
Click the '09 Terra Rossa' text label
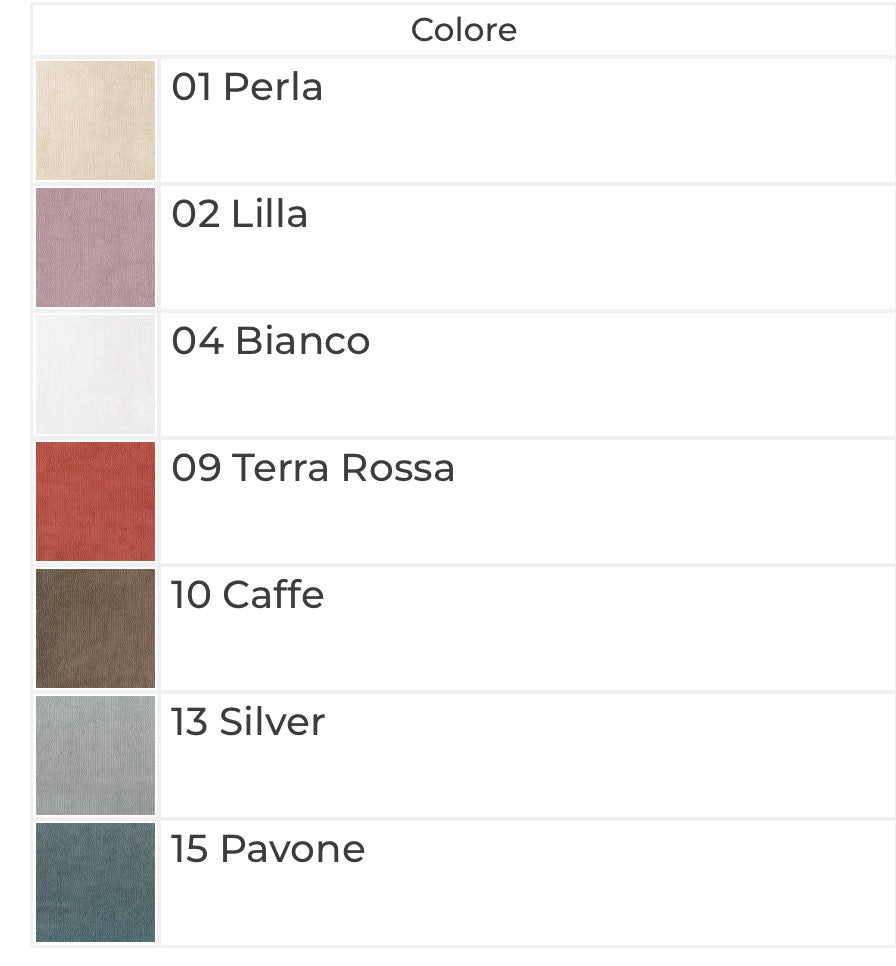[x=313, y=468]
